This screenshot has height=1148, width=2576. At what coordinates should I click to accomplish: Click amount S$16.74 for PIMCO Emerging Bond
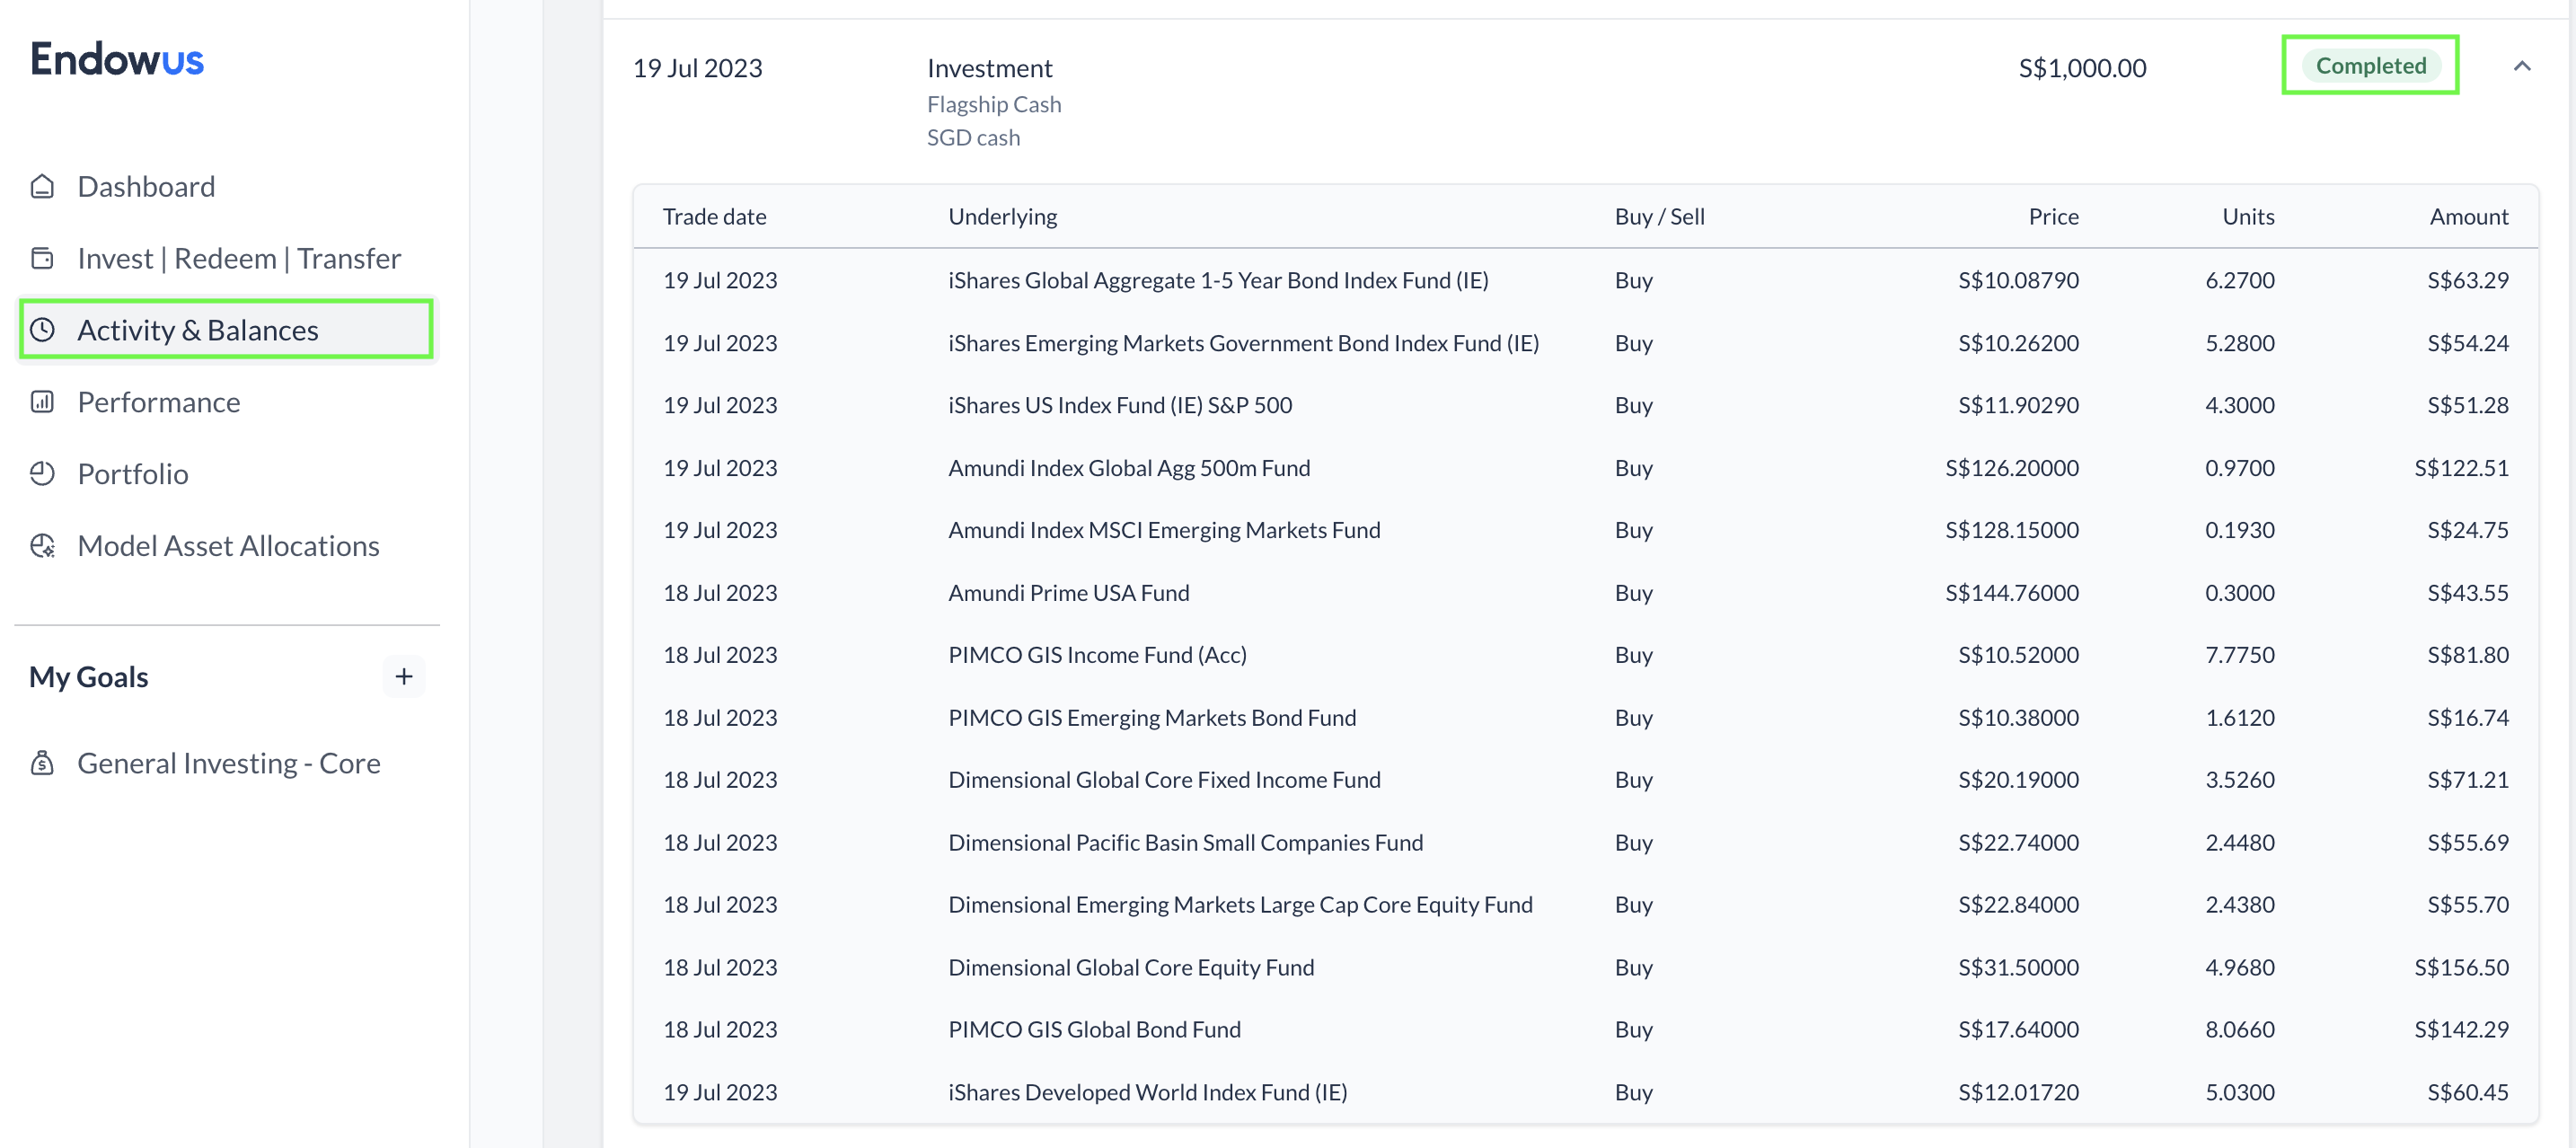2468,718
